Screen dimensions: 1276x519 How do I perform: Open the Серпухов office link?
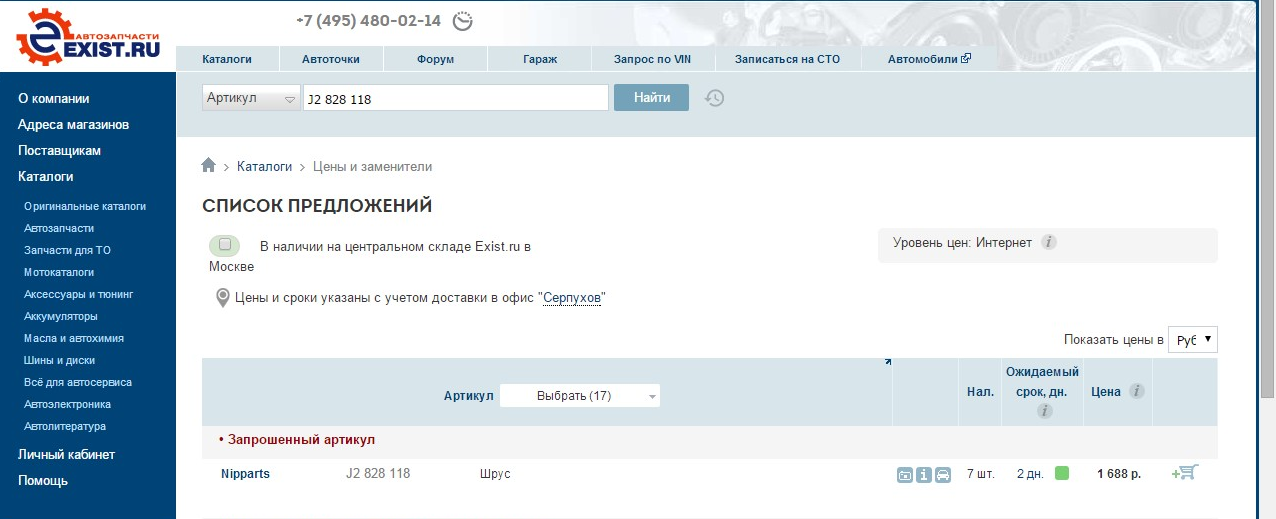pos(572,298)
